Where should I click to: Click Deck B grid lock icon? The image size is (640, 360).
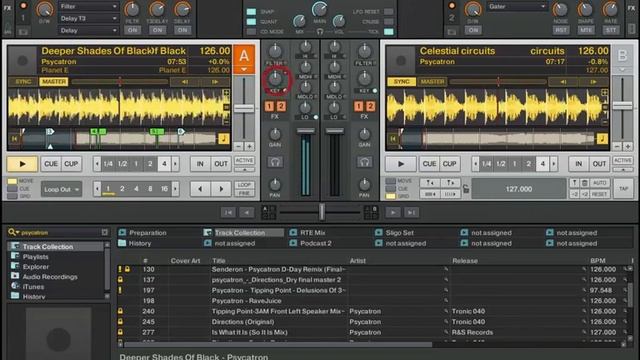[466, 189]
